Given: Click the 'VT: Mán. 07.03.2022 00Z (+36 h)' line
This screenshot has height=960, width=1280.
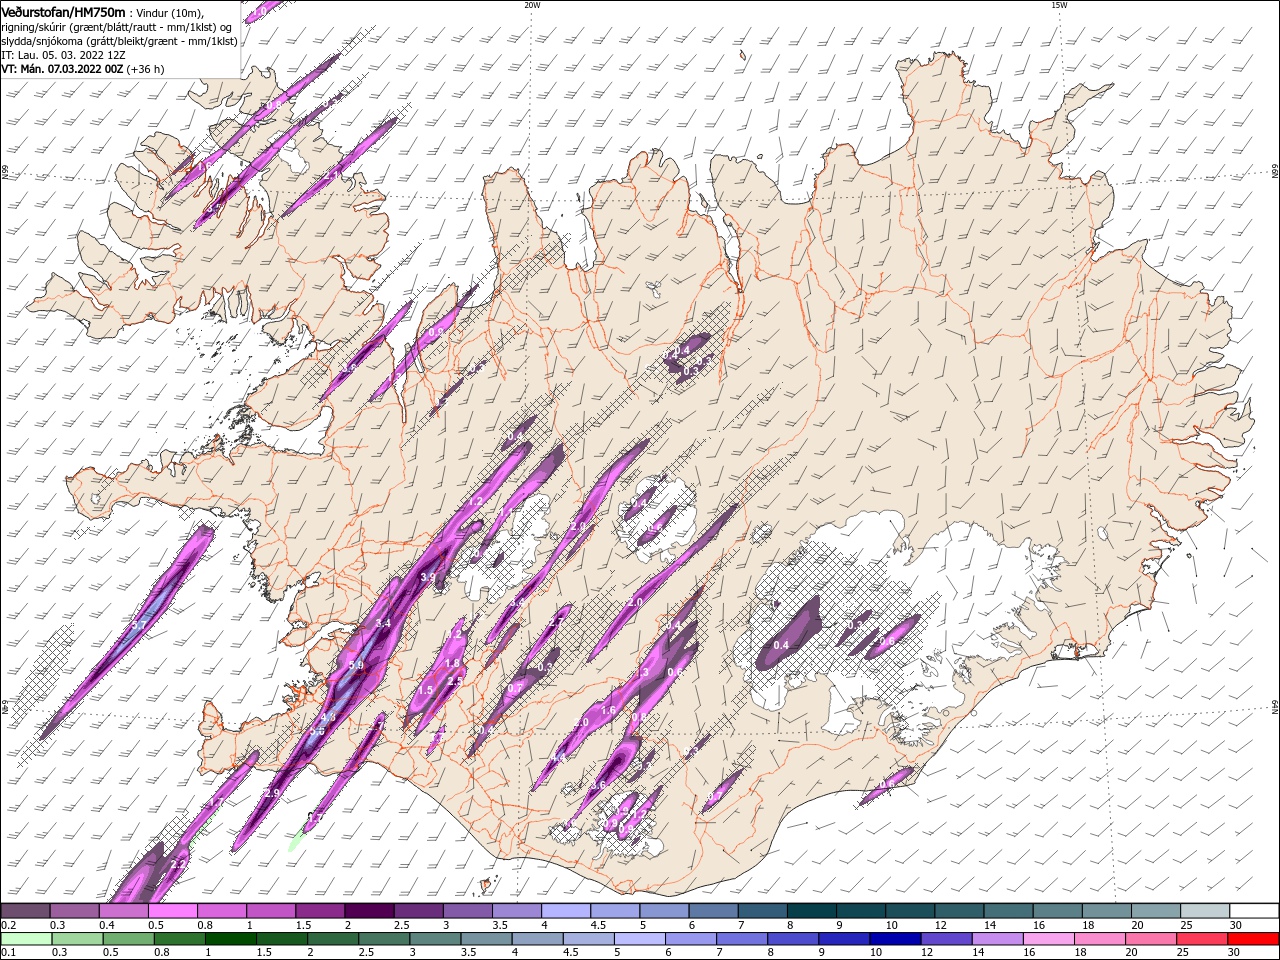Looking at the screenshot, I should pyautogui.click(x=83, y=69).
